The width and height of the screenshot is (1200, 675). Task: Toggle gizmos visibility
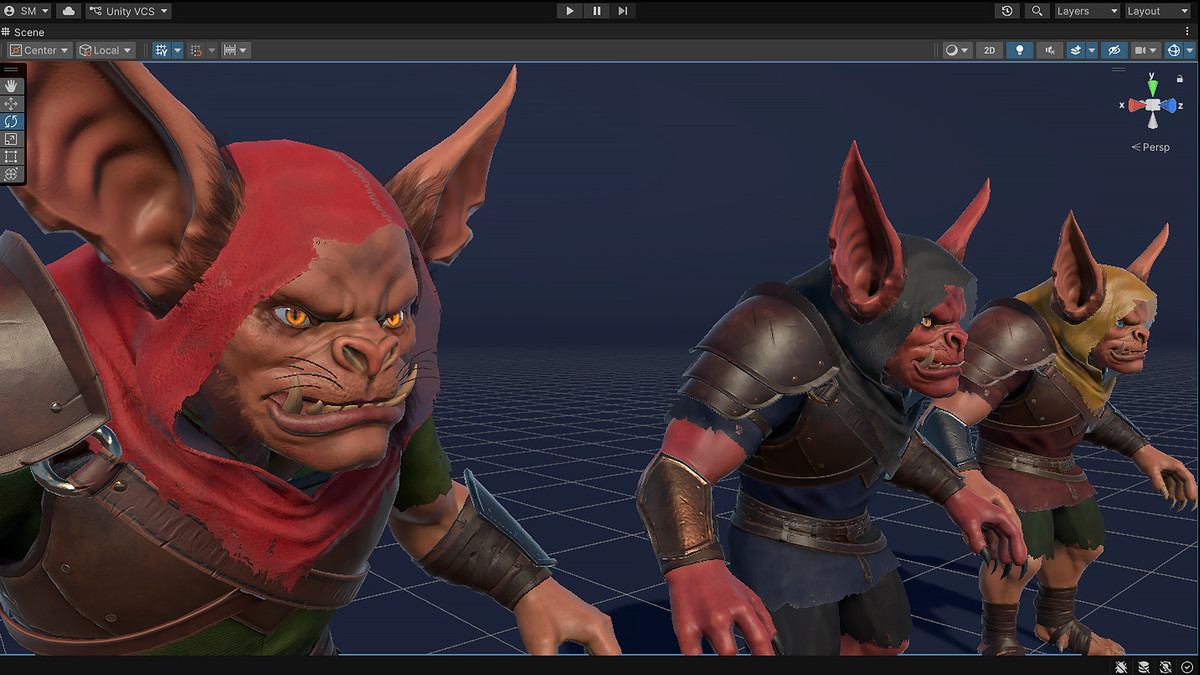tap(1174, 50)
